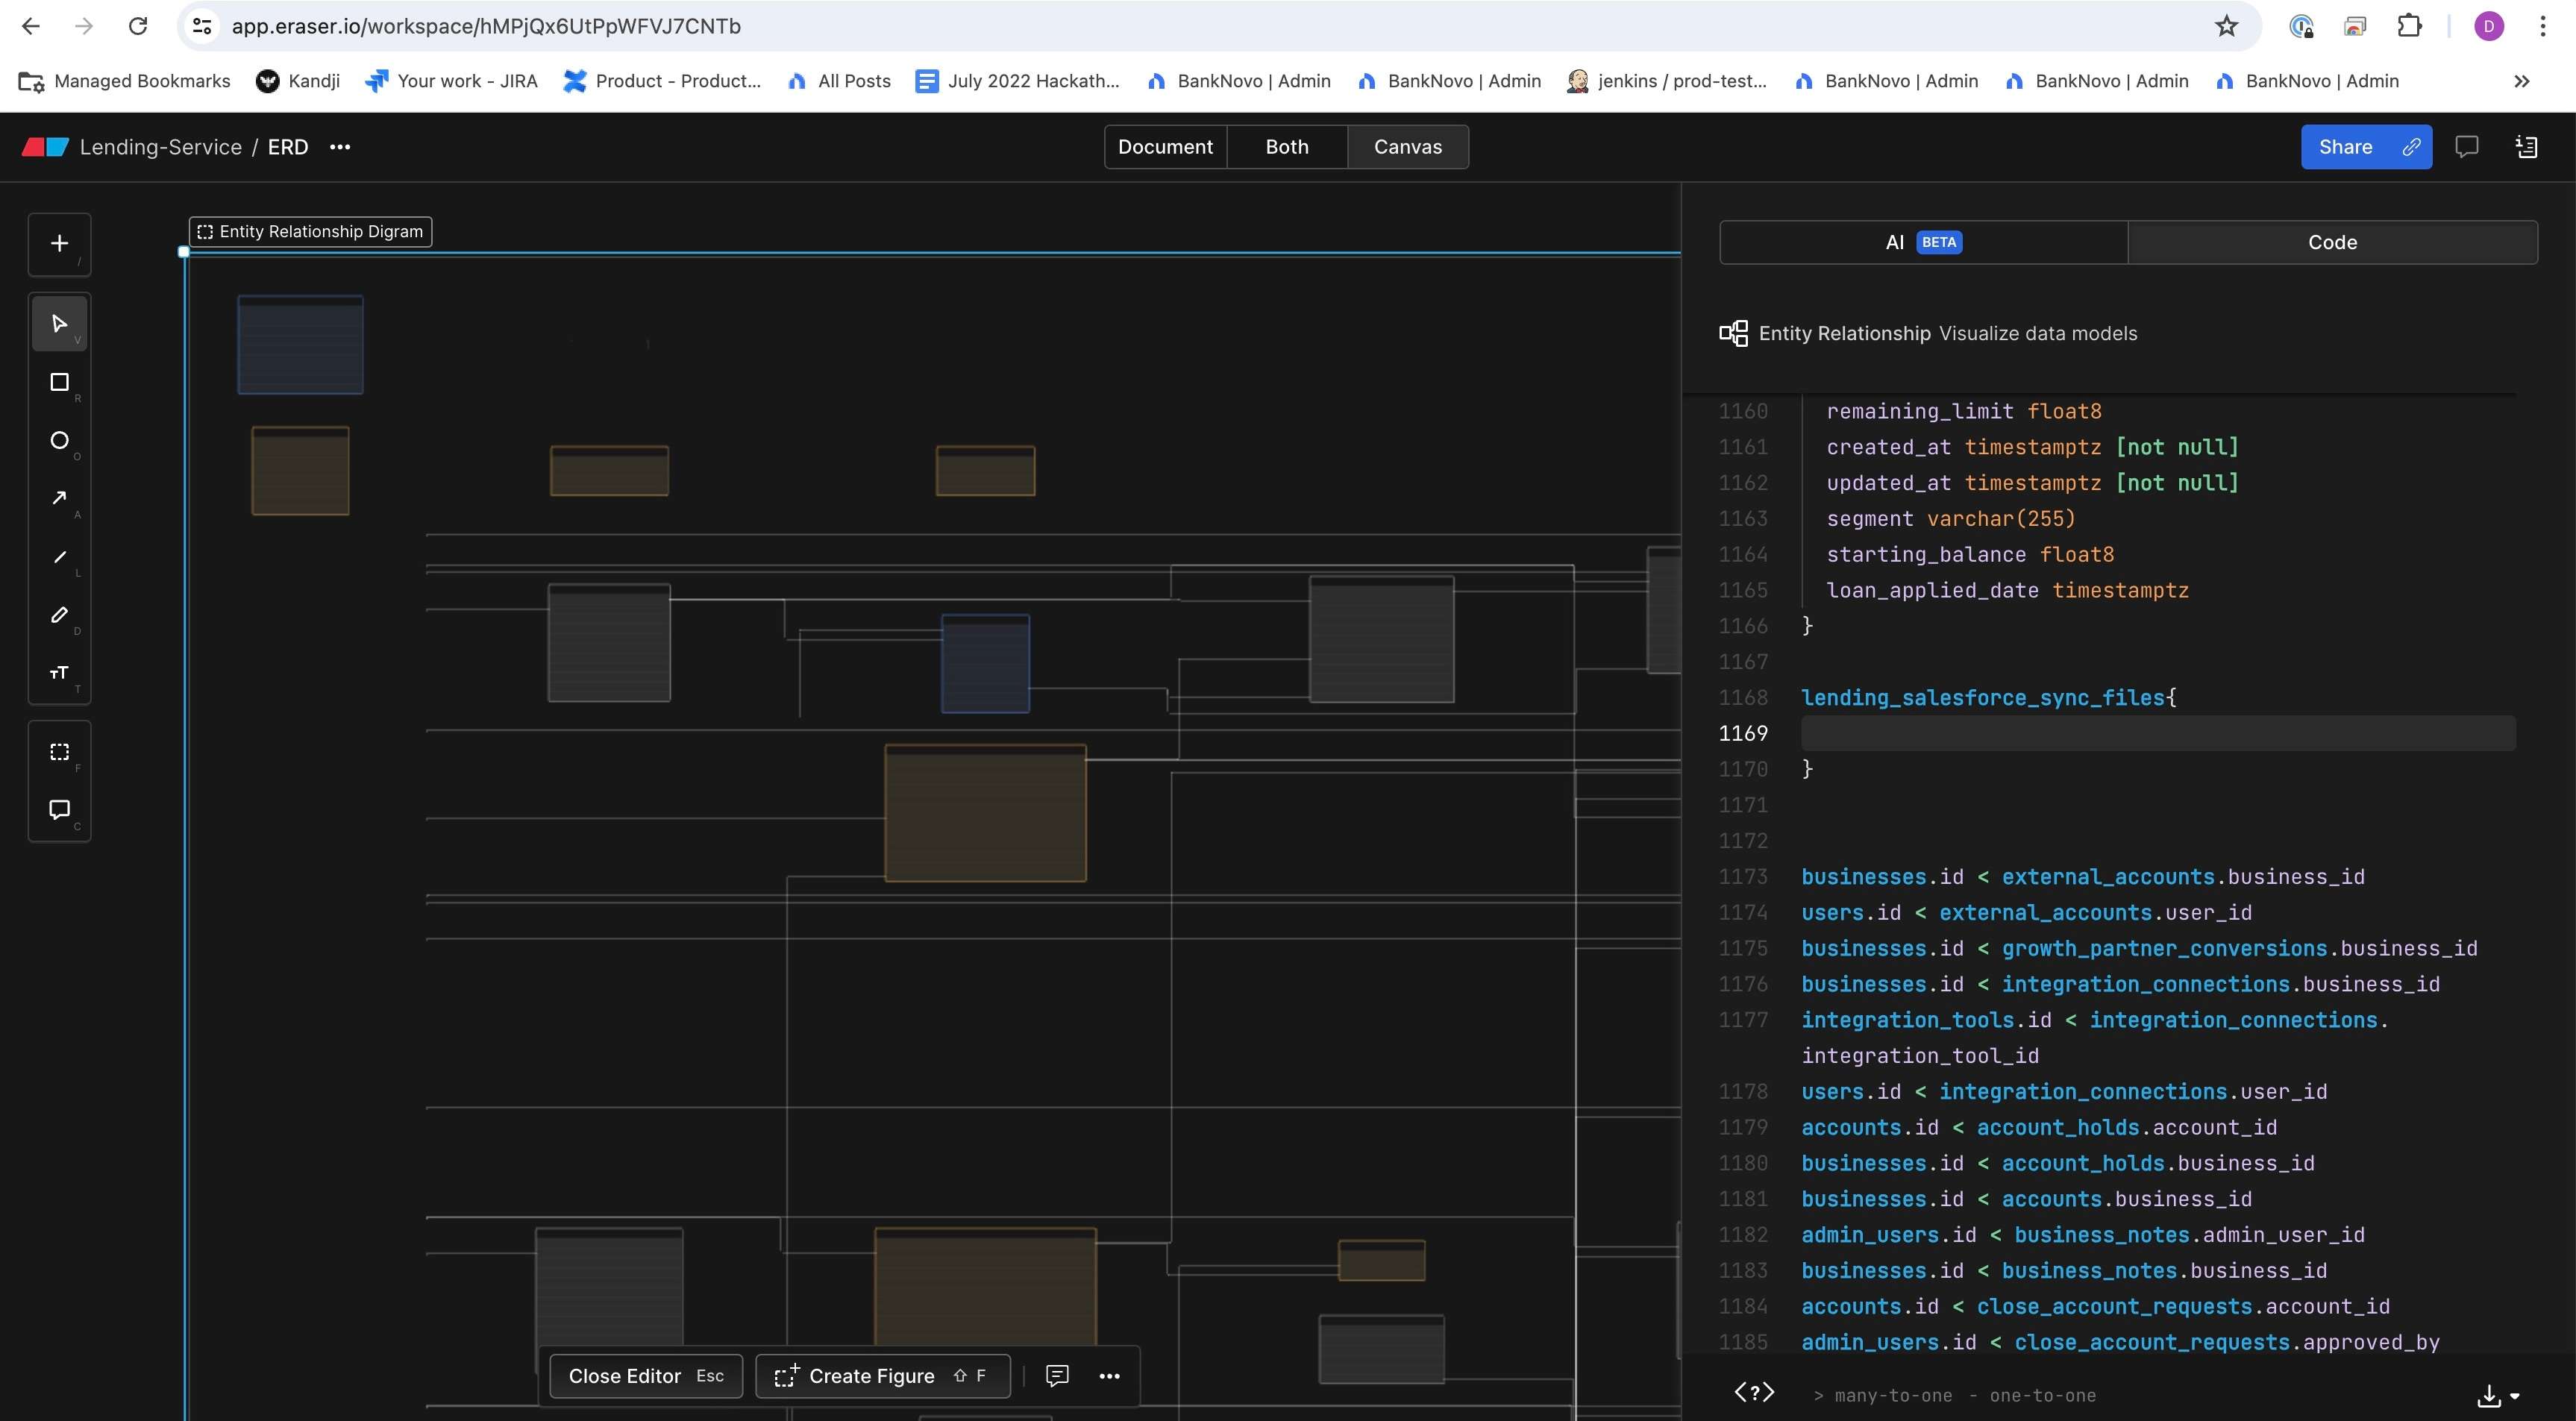This screenshot has width=2576, height=1421.
Task: Open the Code tab
Action: point(2332,242)
